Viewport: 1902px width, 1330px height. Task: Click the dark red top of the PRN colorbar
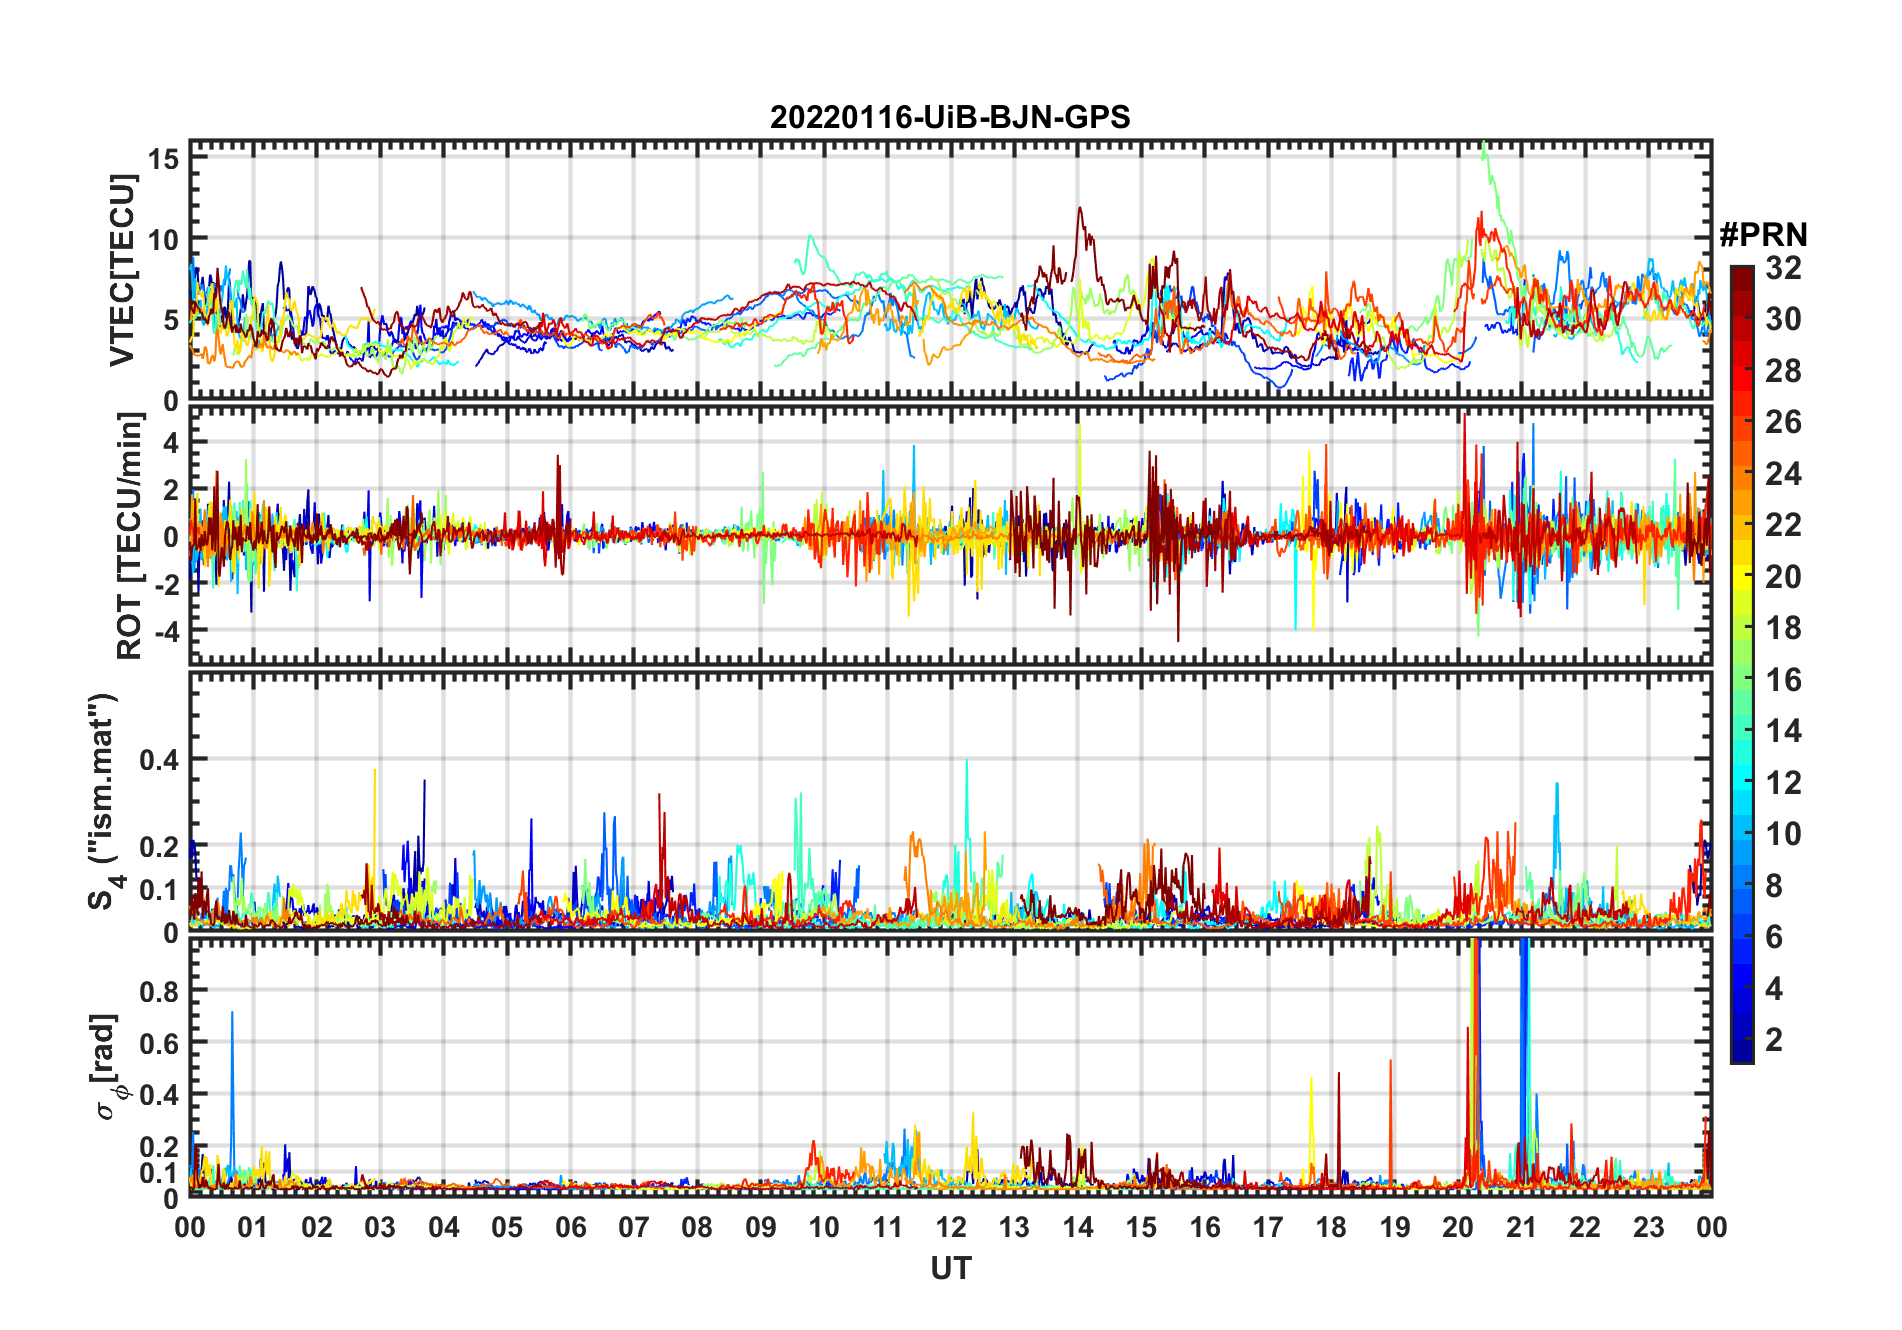(1742, 273)
